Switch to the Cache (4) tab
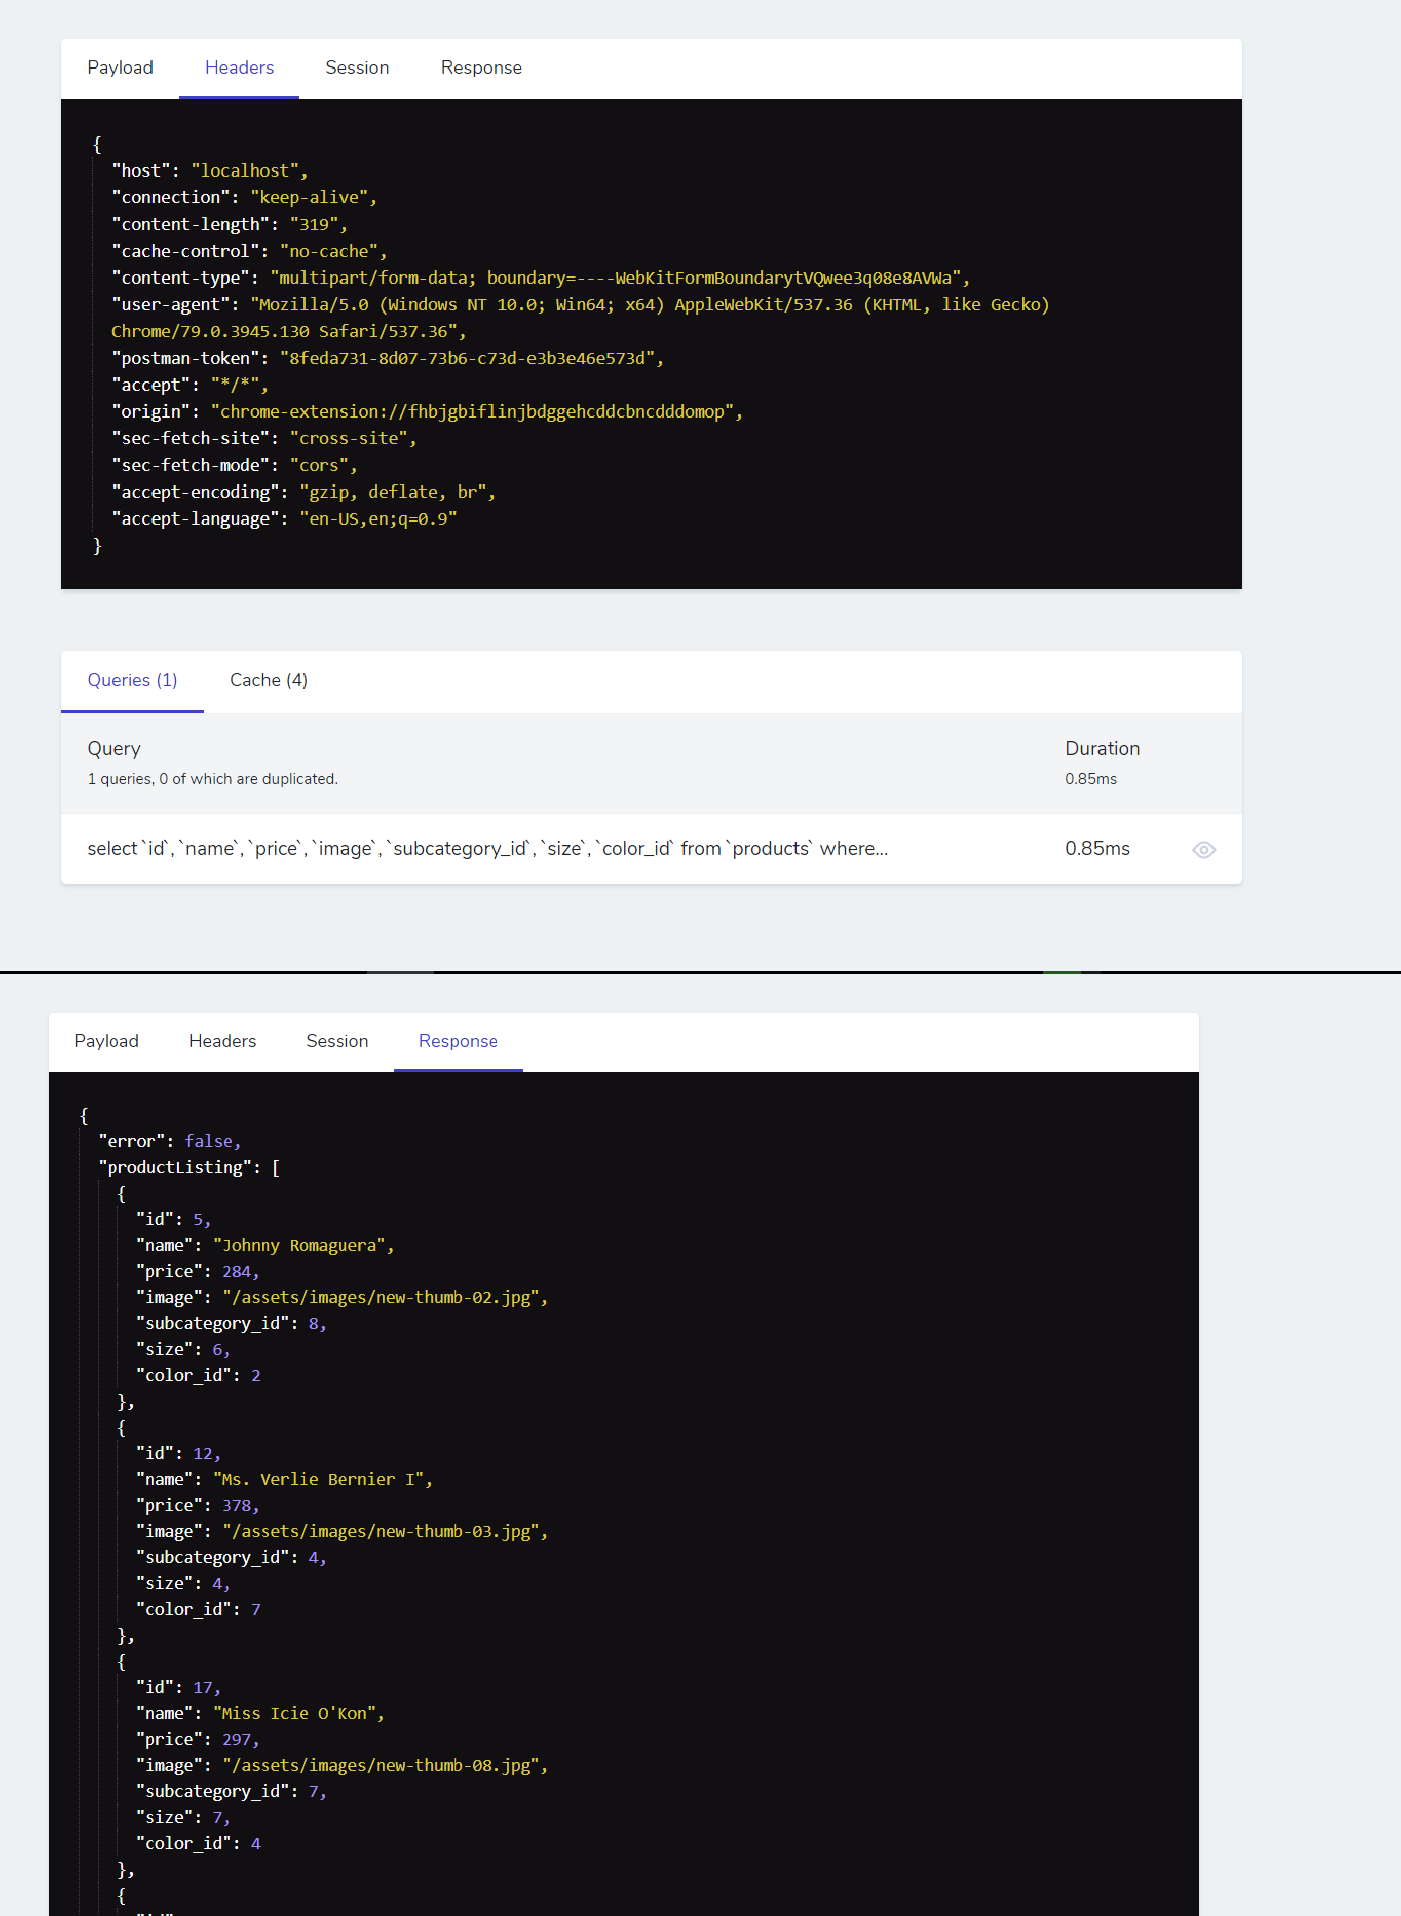The width and height of the screenshot is (1401, 1916). click(x=269, y=681)
